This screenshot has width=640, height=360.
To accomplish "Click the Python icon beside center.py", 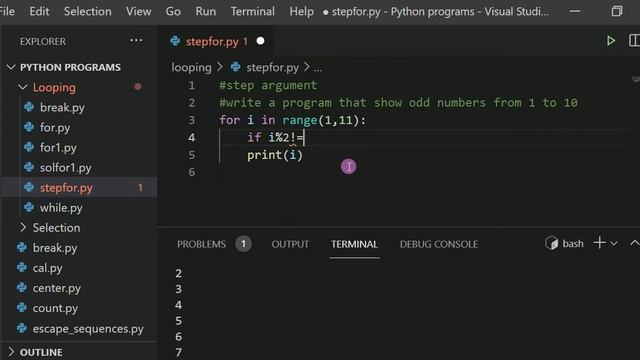I will (22, 288).
